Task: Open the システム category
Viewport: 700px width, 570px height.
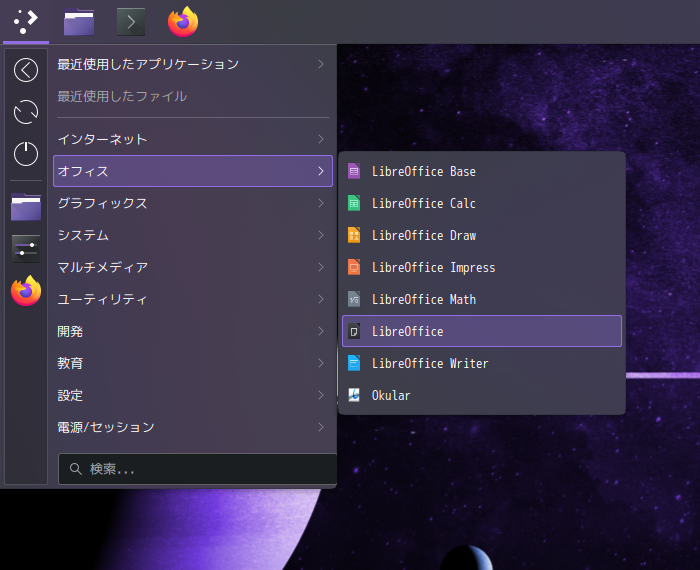Action: (x=193, y=235)
